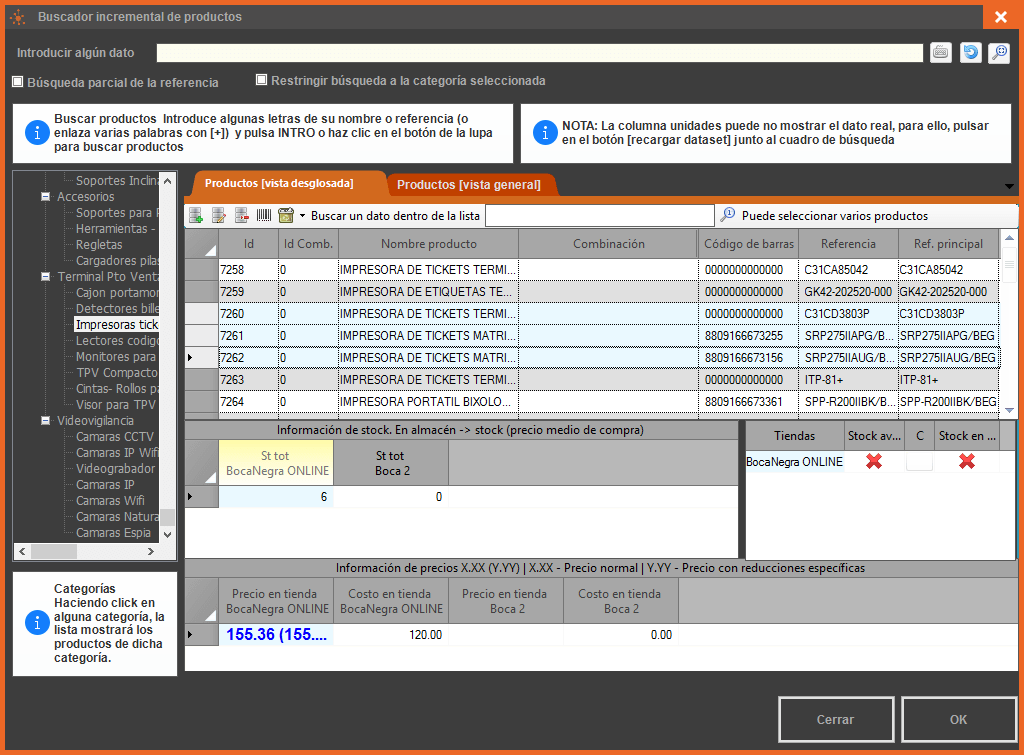1024x755 pixels.
Task: Select the Productos [vista desglosada] tab
Action: click(279, 183)
